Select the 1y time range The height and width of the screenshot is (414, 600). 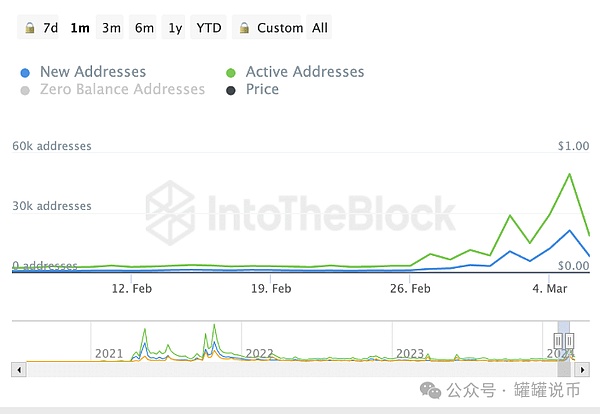pos(176,28)
